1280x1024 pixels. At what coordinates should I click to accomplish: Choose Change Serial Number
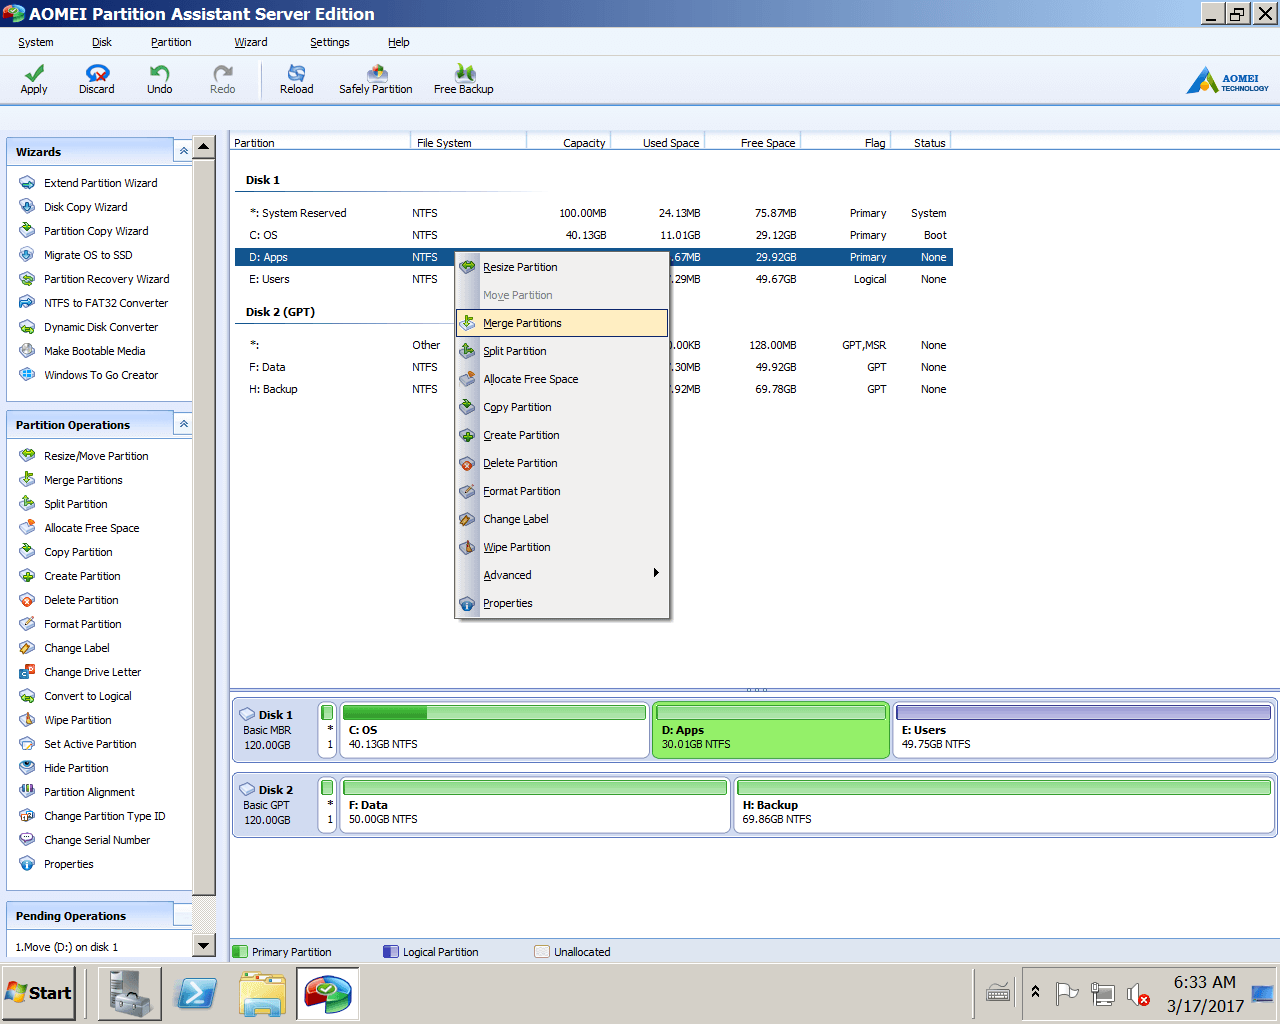tap(84, 840)
